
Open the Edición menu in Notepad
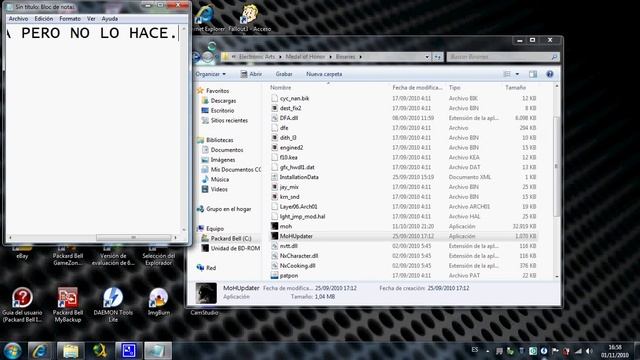coord(44,19)
